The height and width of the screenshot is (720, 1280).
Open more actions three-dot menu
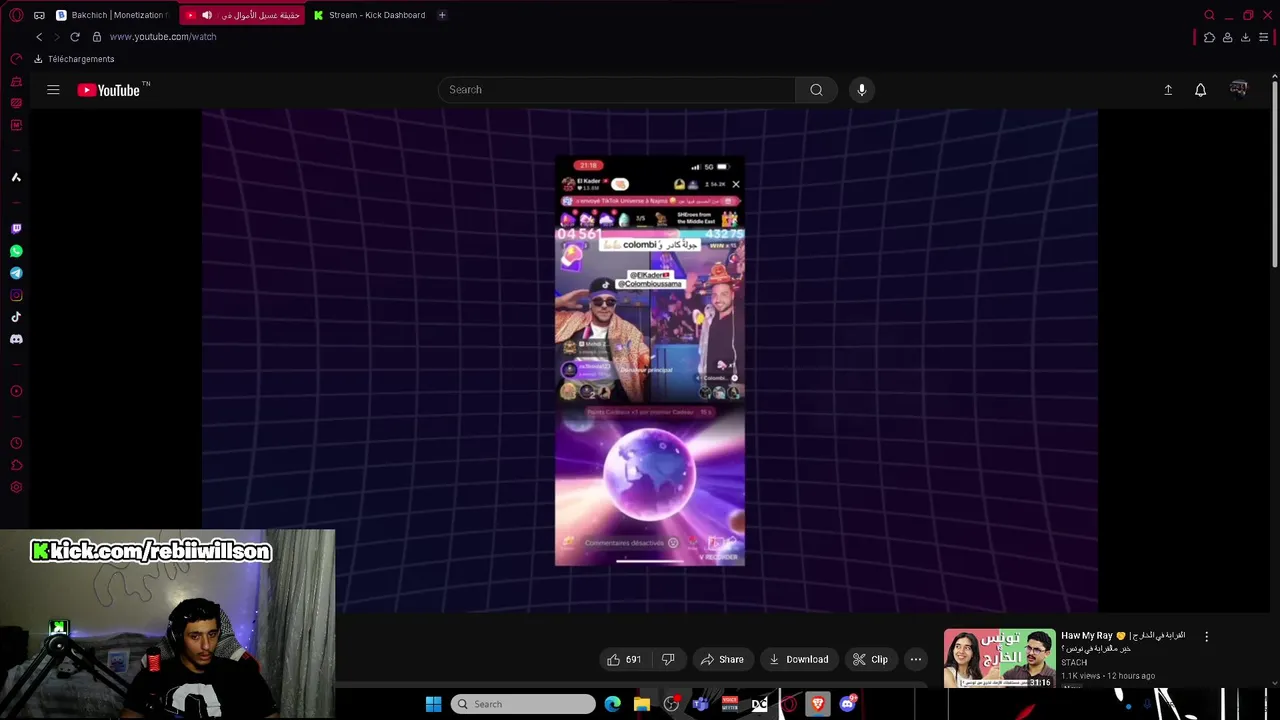pyautogui.click(x=916, y=659)
